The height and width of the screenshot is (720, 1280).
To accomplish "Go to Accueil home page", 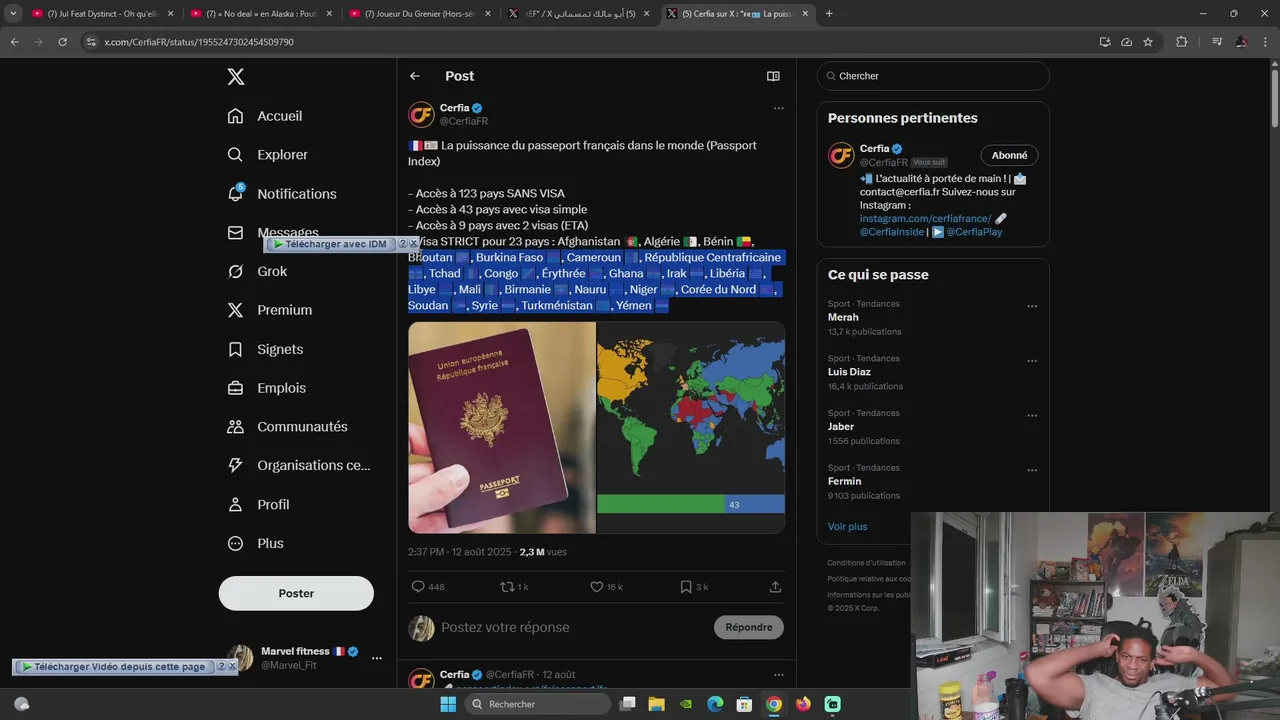I will [x=265, y=116].
